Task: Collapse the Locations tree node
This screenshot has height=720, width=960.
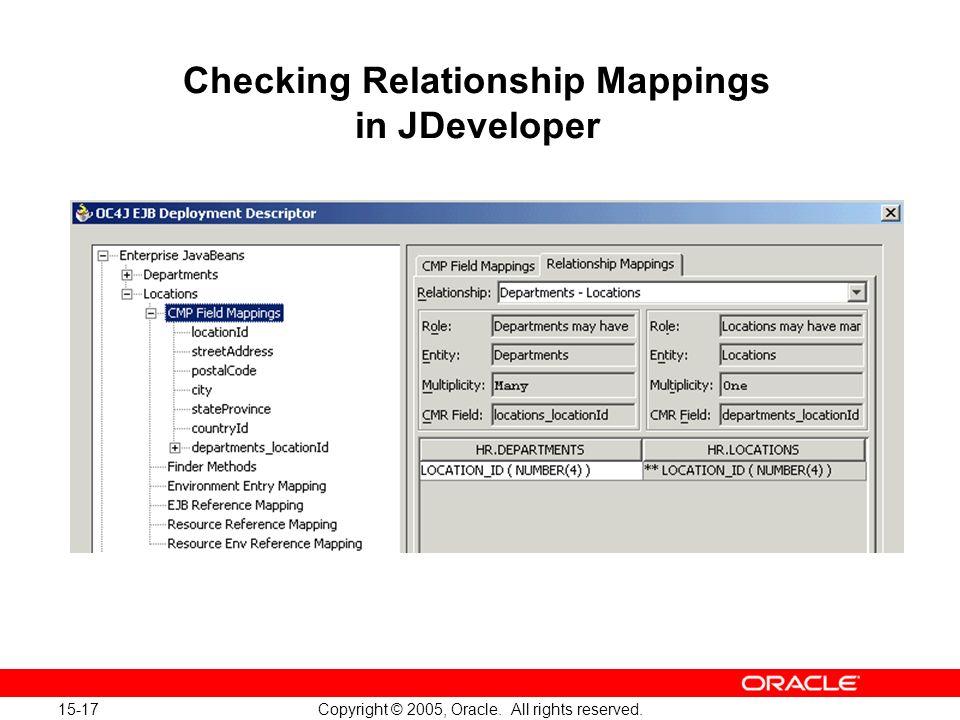Action: tap(127, 294)
